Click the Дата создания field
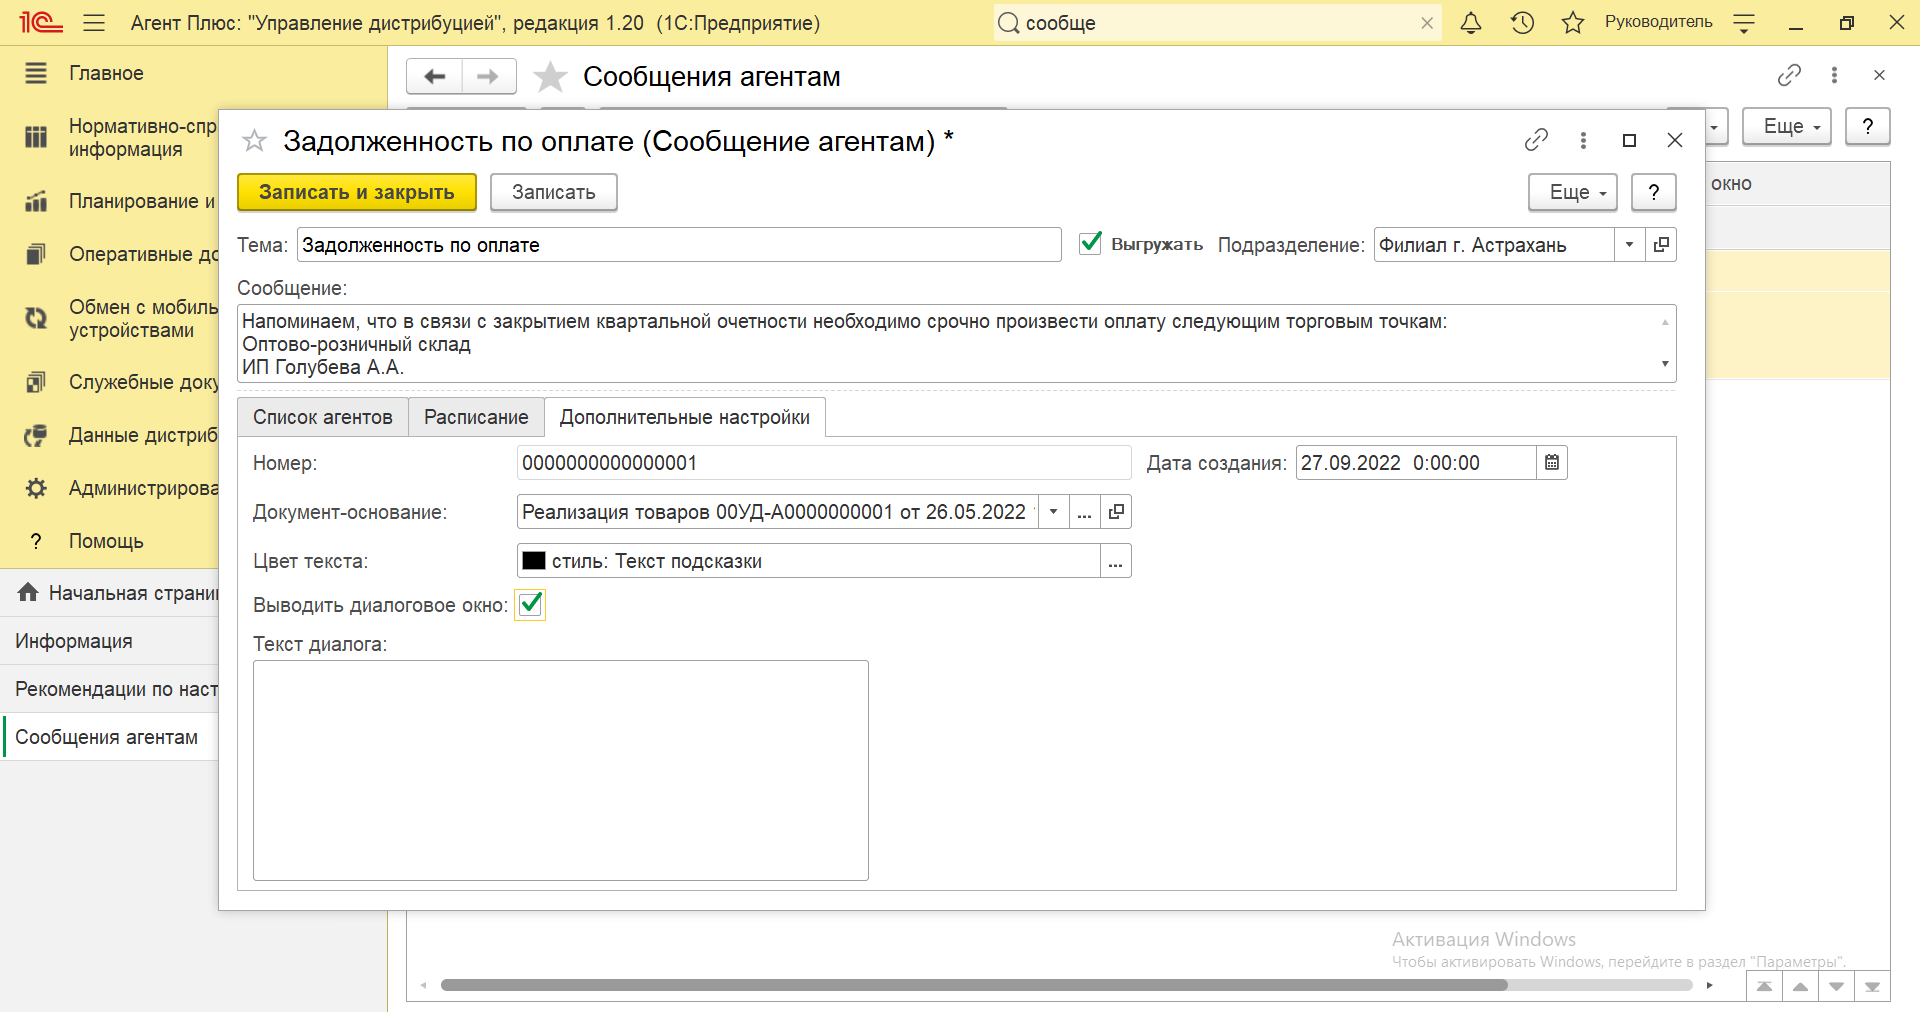 click(x=1416, y=463)
